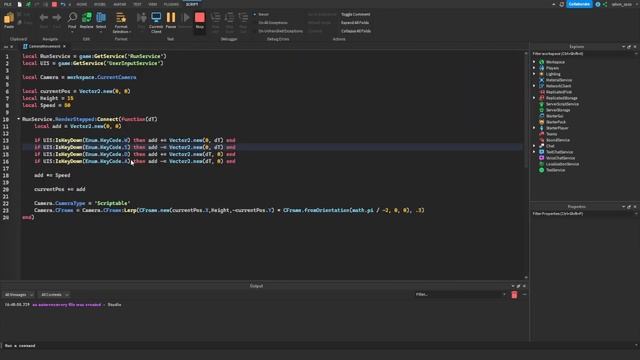The height and width of the screenshot is (360, 640).
Task: Collapse the RenderStepped function fold arrow
Action: [x=18, y=119]
